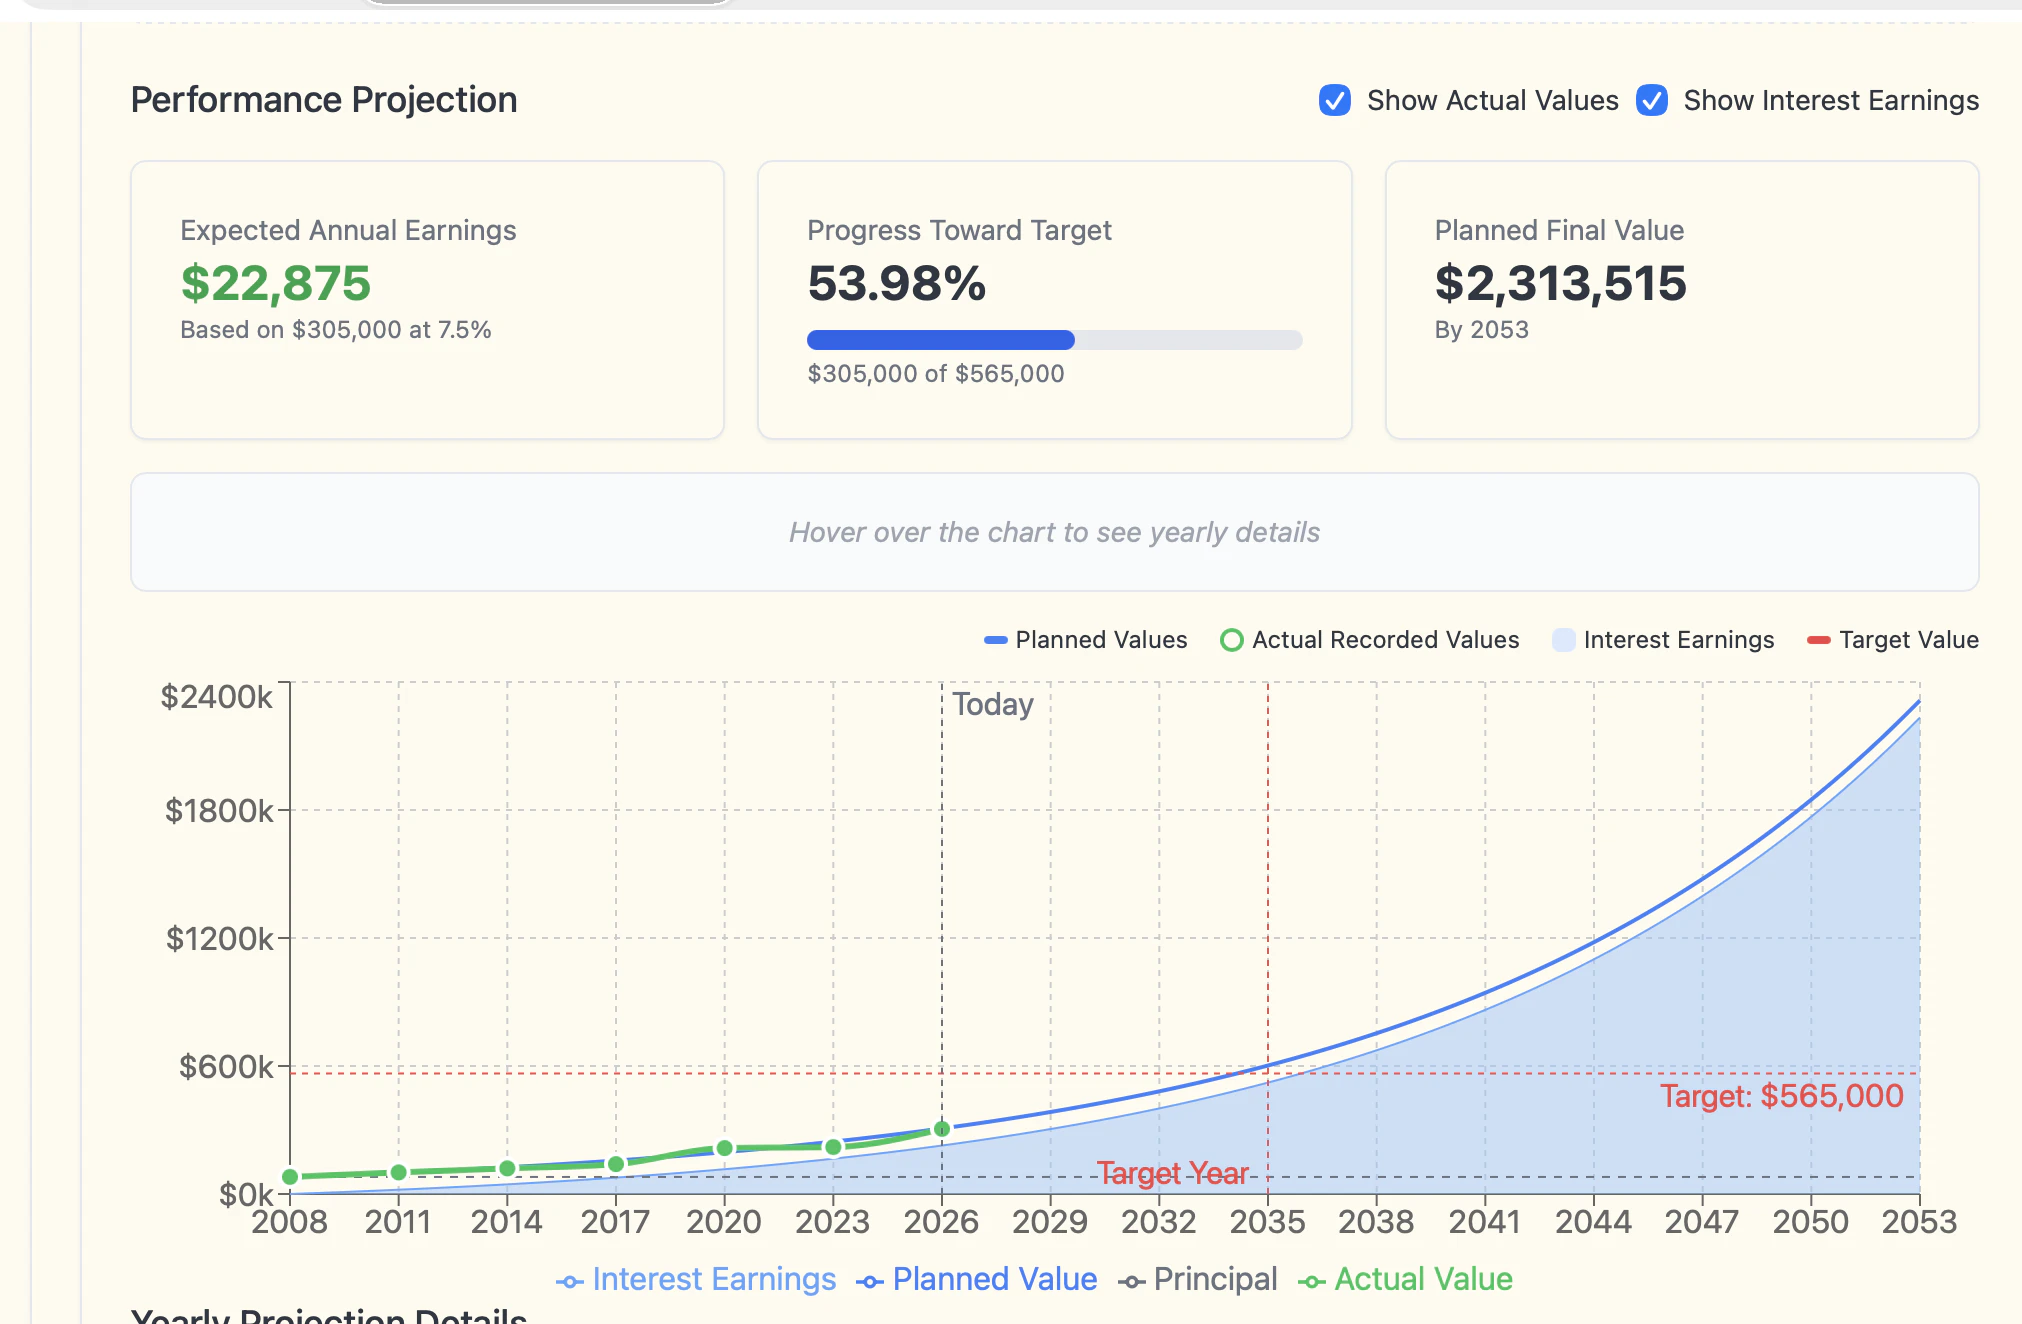Viewport: 2022px width, 1324px height.
Task: Click the Progress Toward Target progress bar
Action: click(x=1054, y=340)
